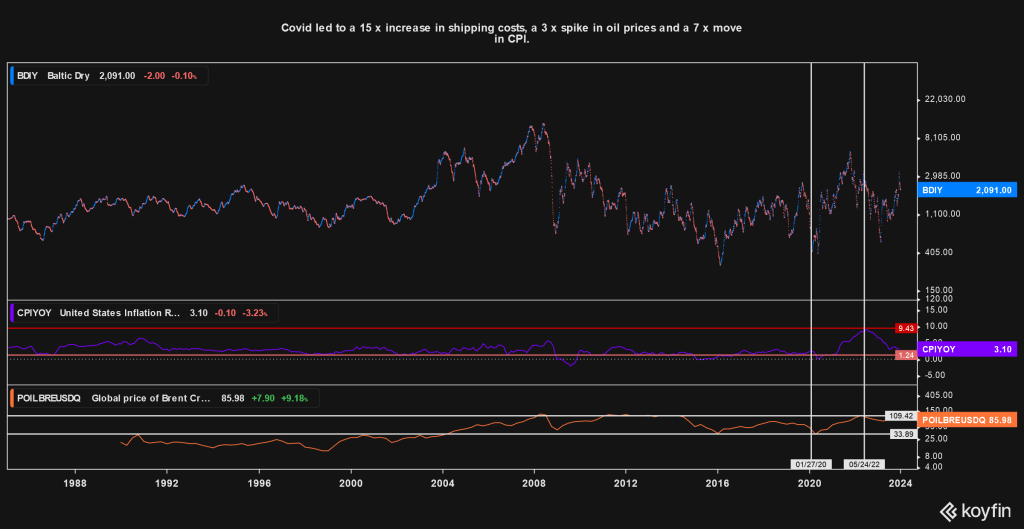Click the 109.42 Brent price level label

pos(901,414)
